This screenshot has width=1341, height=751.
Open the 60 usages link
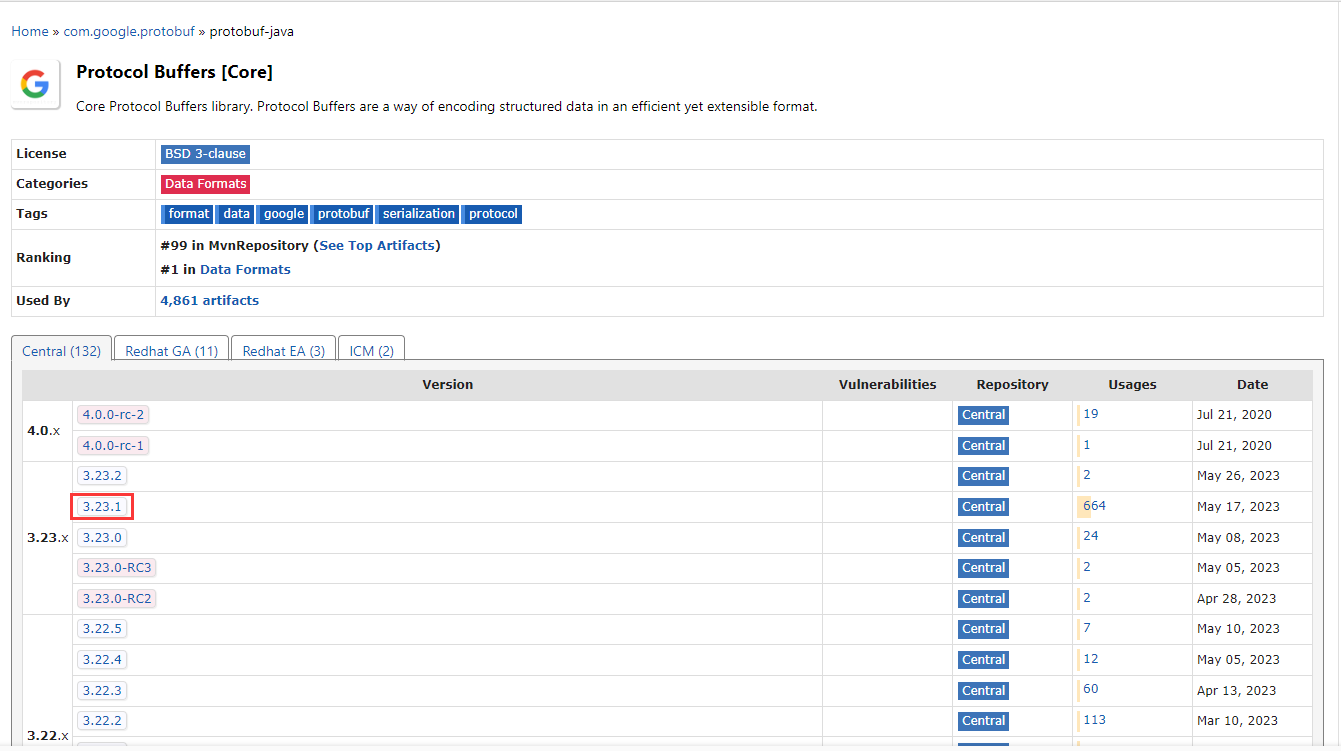pos(1090,689)
